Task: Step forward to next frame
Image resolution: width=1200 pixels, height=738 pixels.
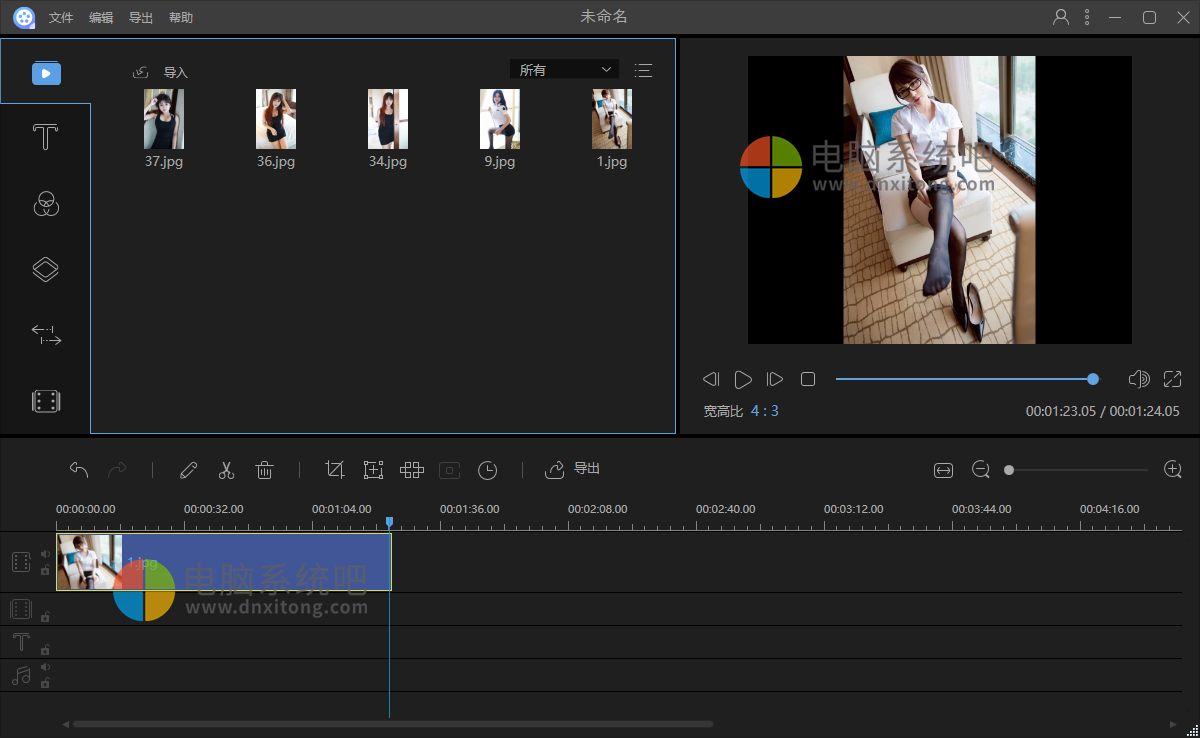Action: [x=775, y=379]
